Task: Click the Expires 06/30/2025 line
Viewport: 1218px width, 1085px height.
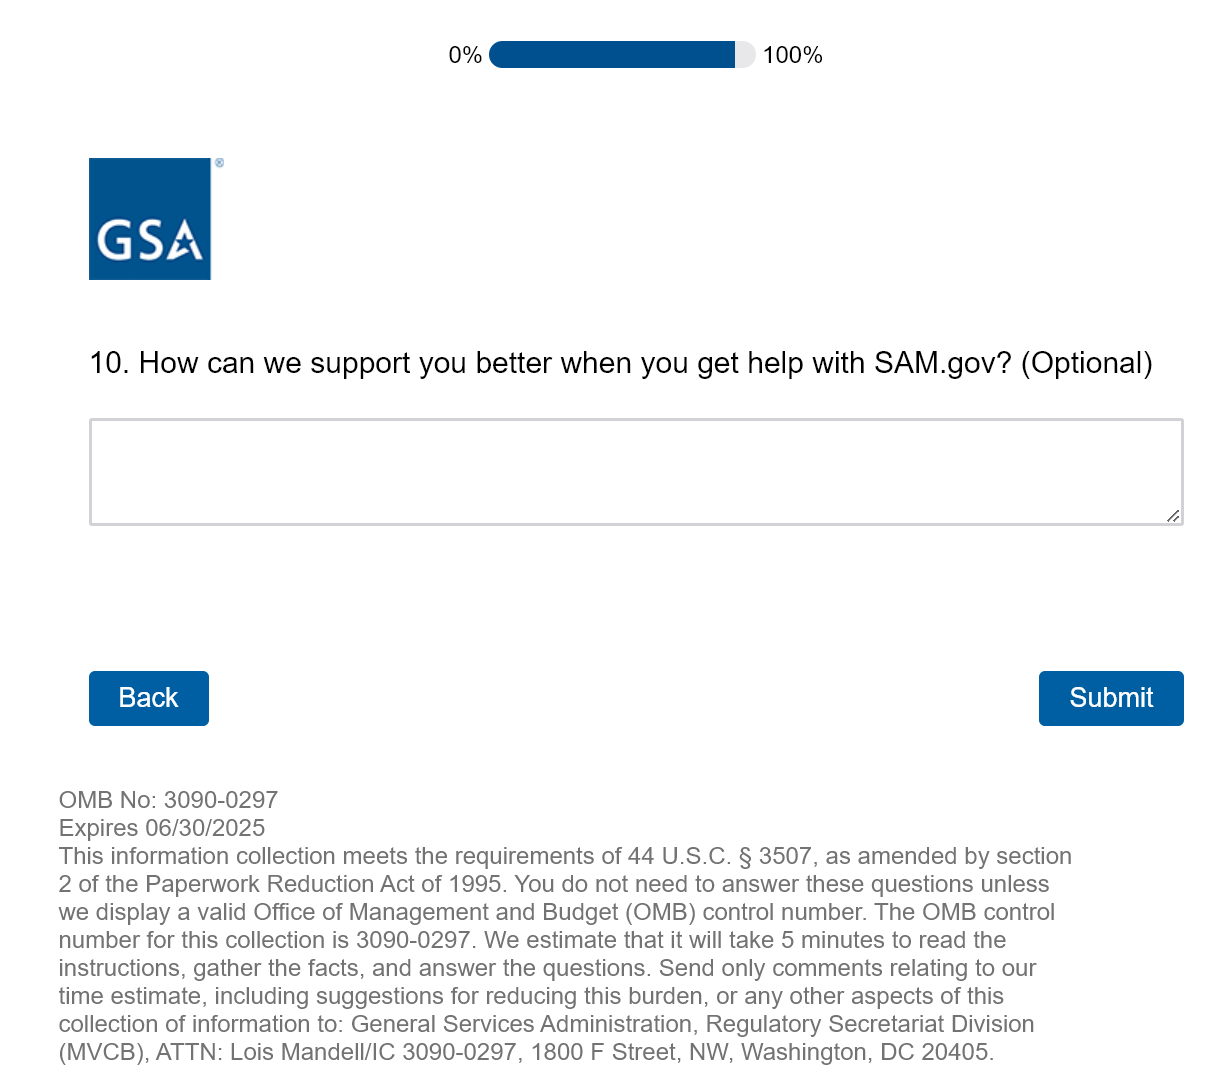Action: [x=162, y=828]
